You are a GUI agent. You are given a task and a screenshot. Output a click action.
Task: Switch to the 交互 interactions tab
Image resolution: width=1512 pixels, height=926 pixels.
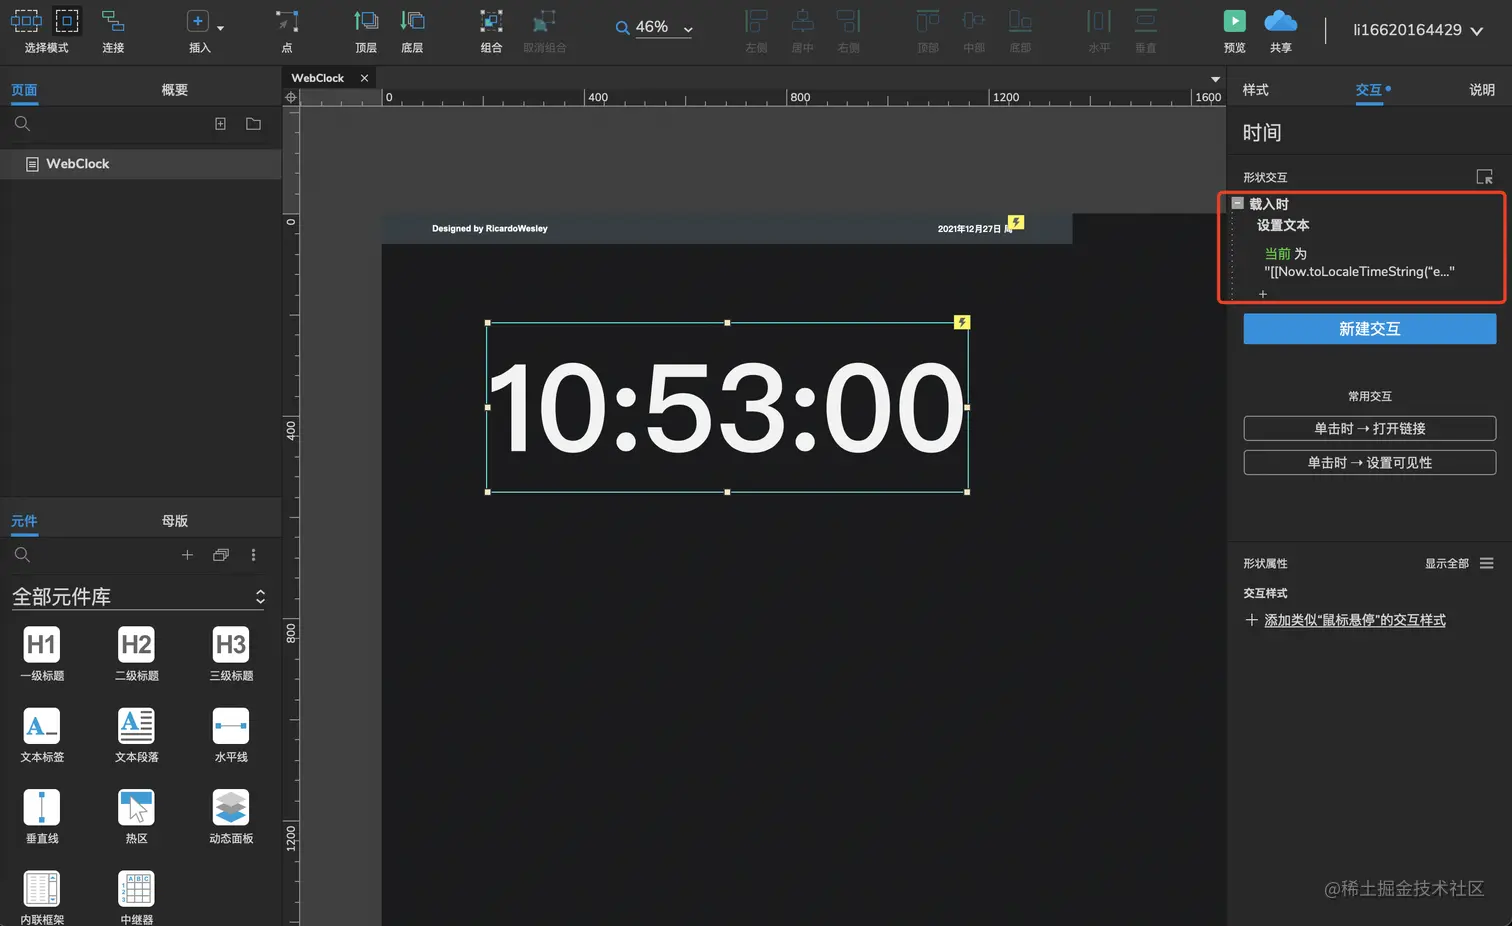(x=1369, y=90)
